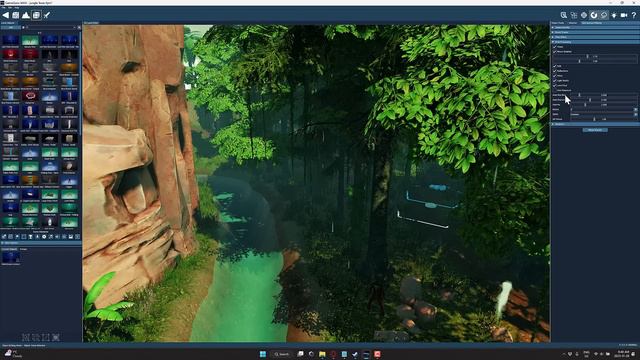640x360 pixels.
Task: Click the taskbar clock and date
Action: (623, 354)
